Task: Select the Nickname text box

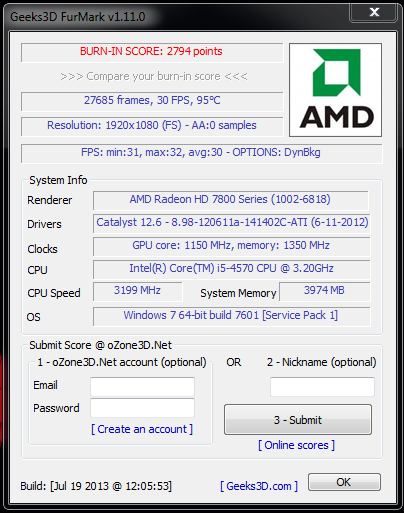Action: click(x=322, y=387)
